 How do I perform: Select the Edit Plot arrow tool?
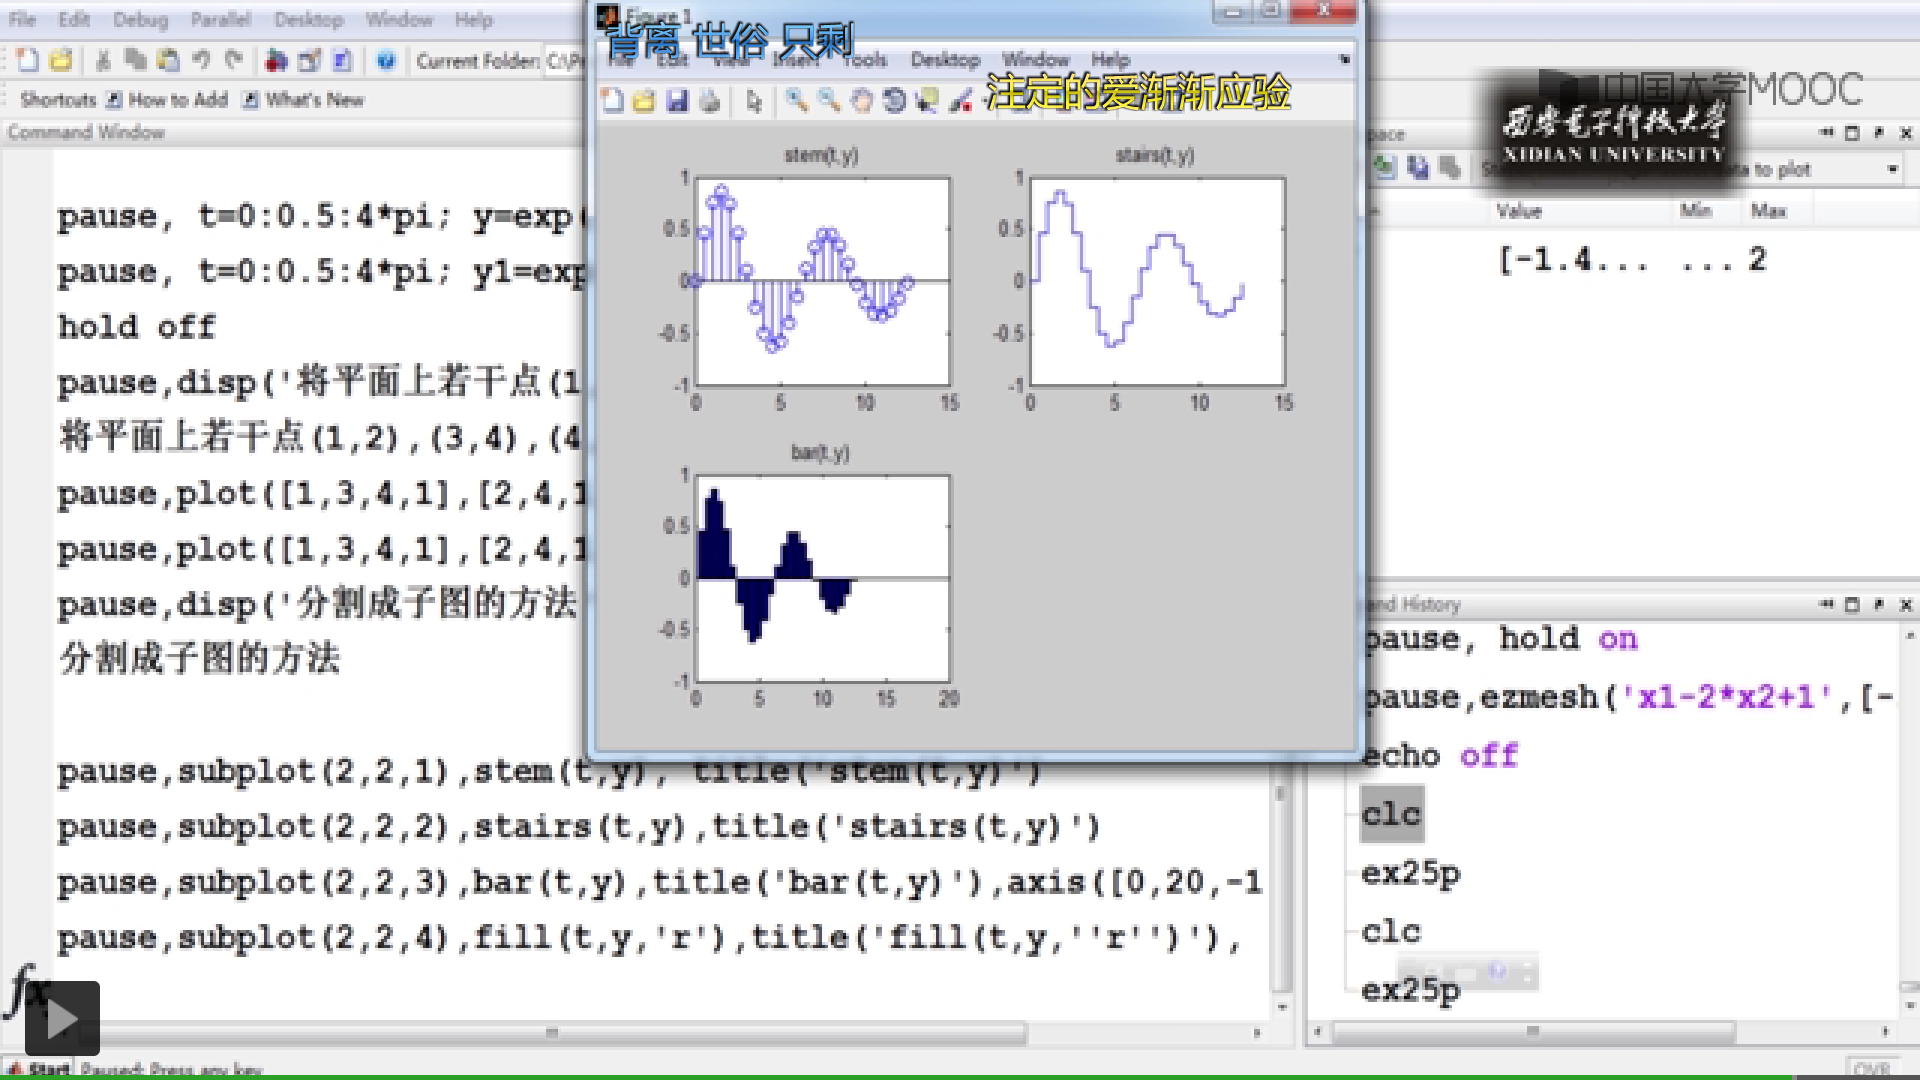point(754,100)
